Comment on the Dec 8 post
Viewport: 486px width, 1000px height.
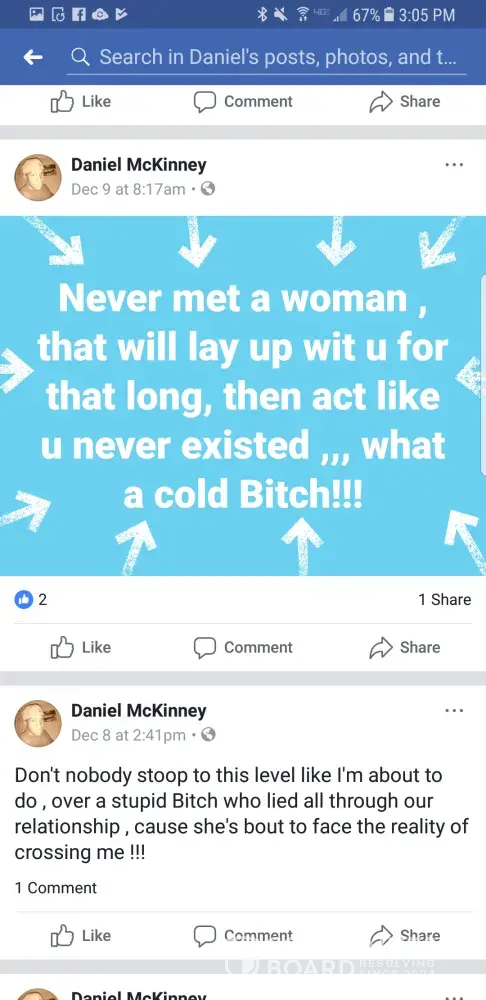coord(243,936)
